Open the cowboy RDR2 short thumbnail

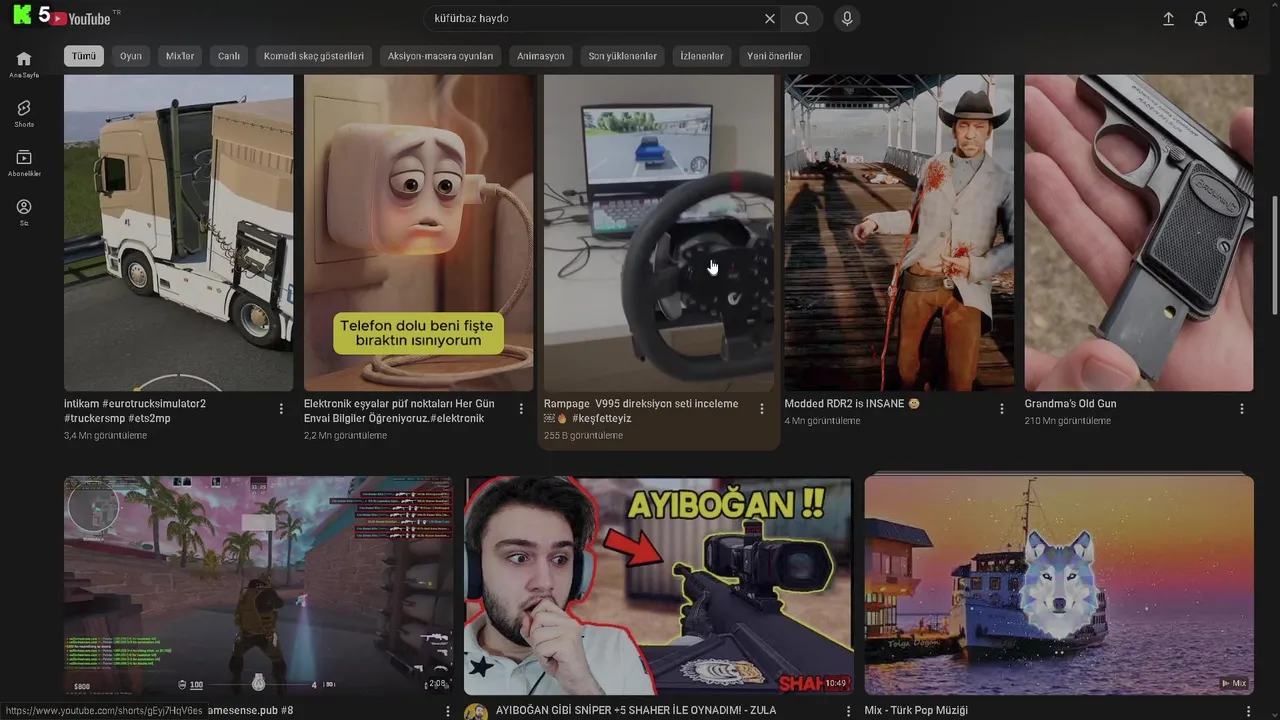point(899,232)
